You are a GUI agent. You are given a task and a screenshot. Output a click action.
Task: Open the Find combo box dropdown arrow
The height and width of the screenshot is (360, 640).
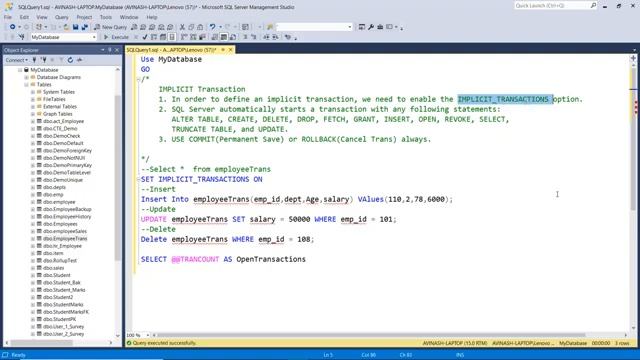point(350,27)
